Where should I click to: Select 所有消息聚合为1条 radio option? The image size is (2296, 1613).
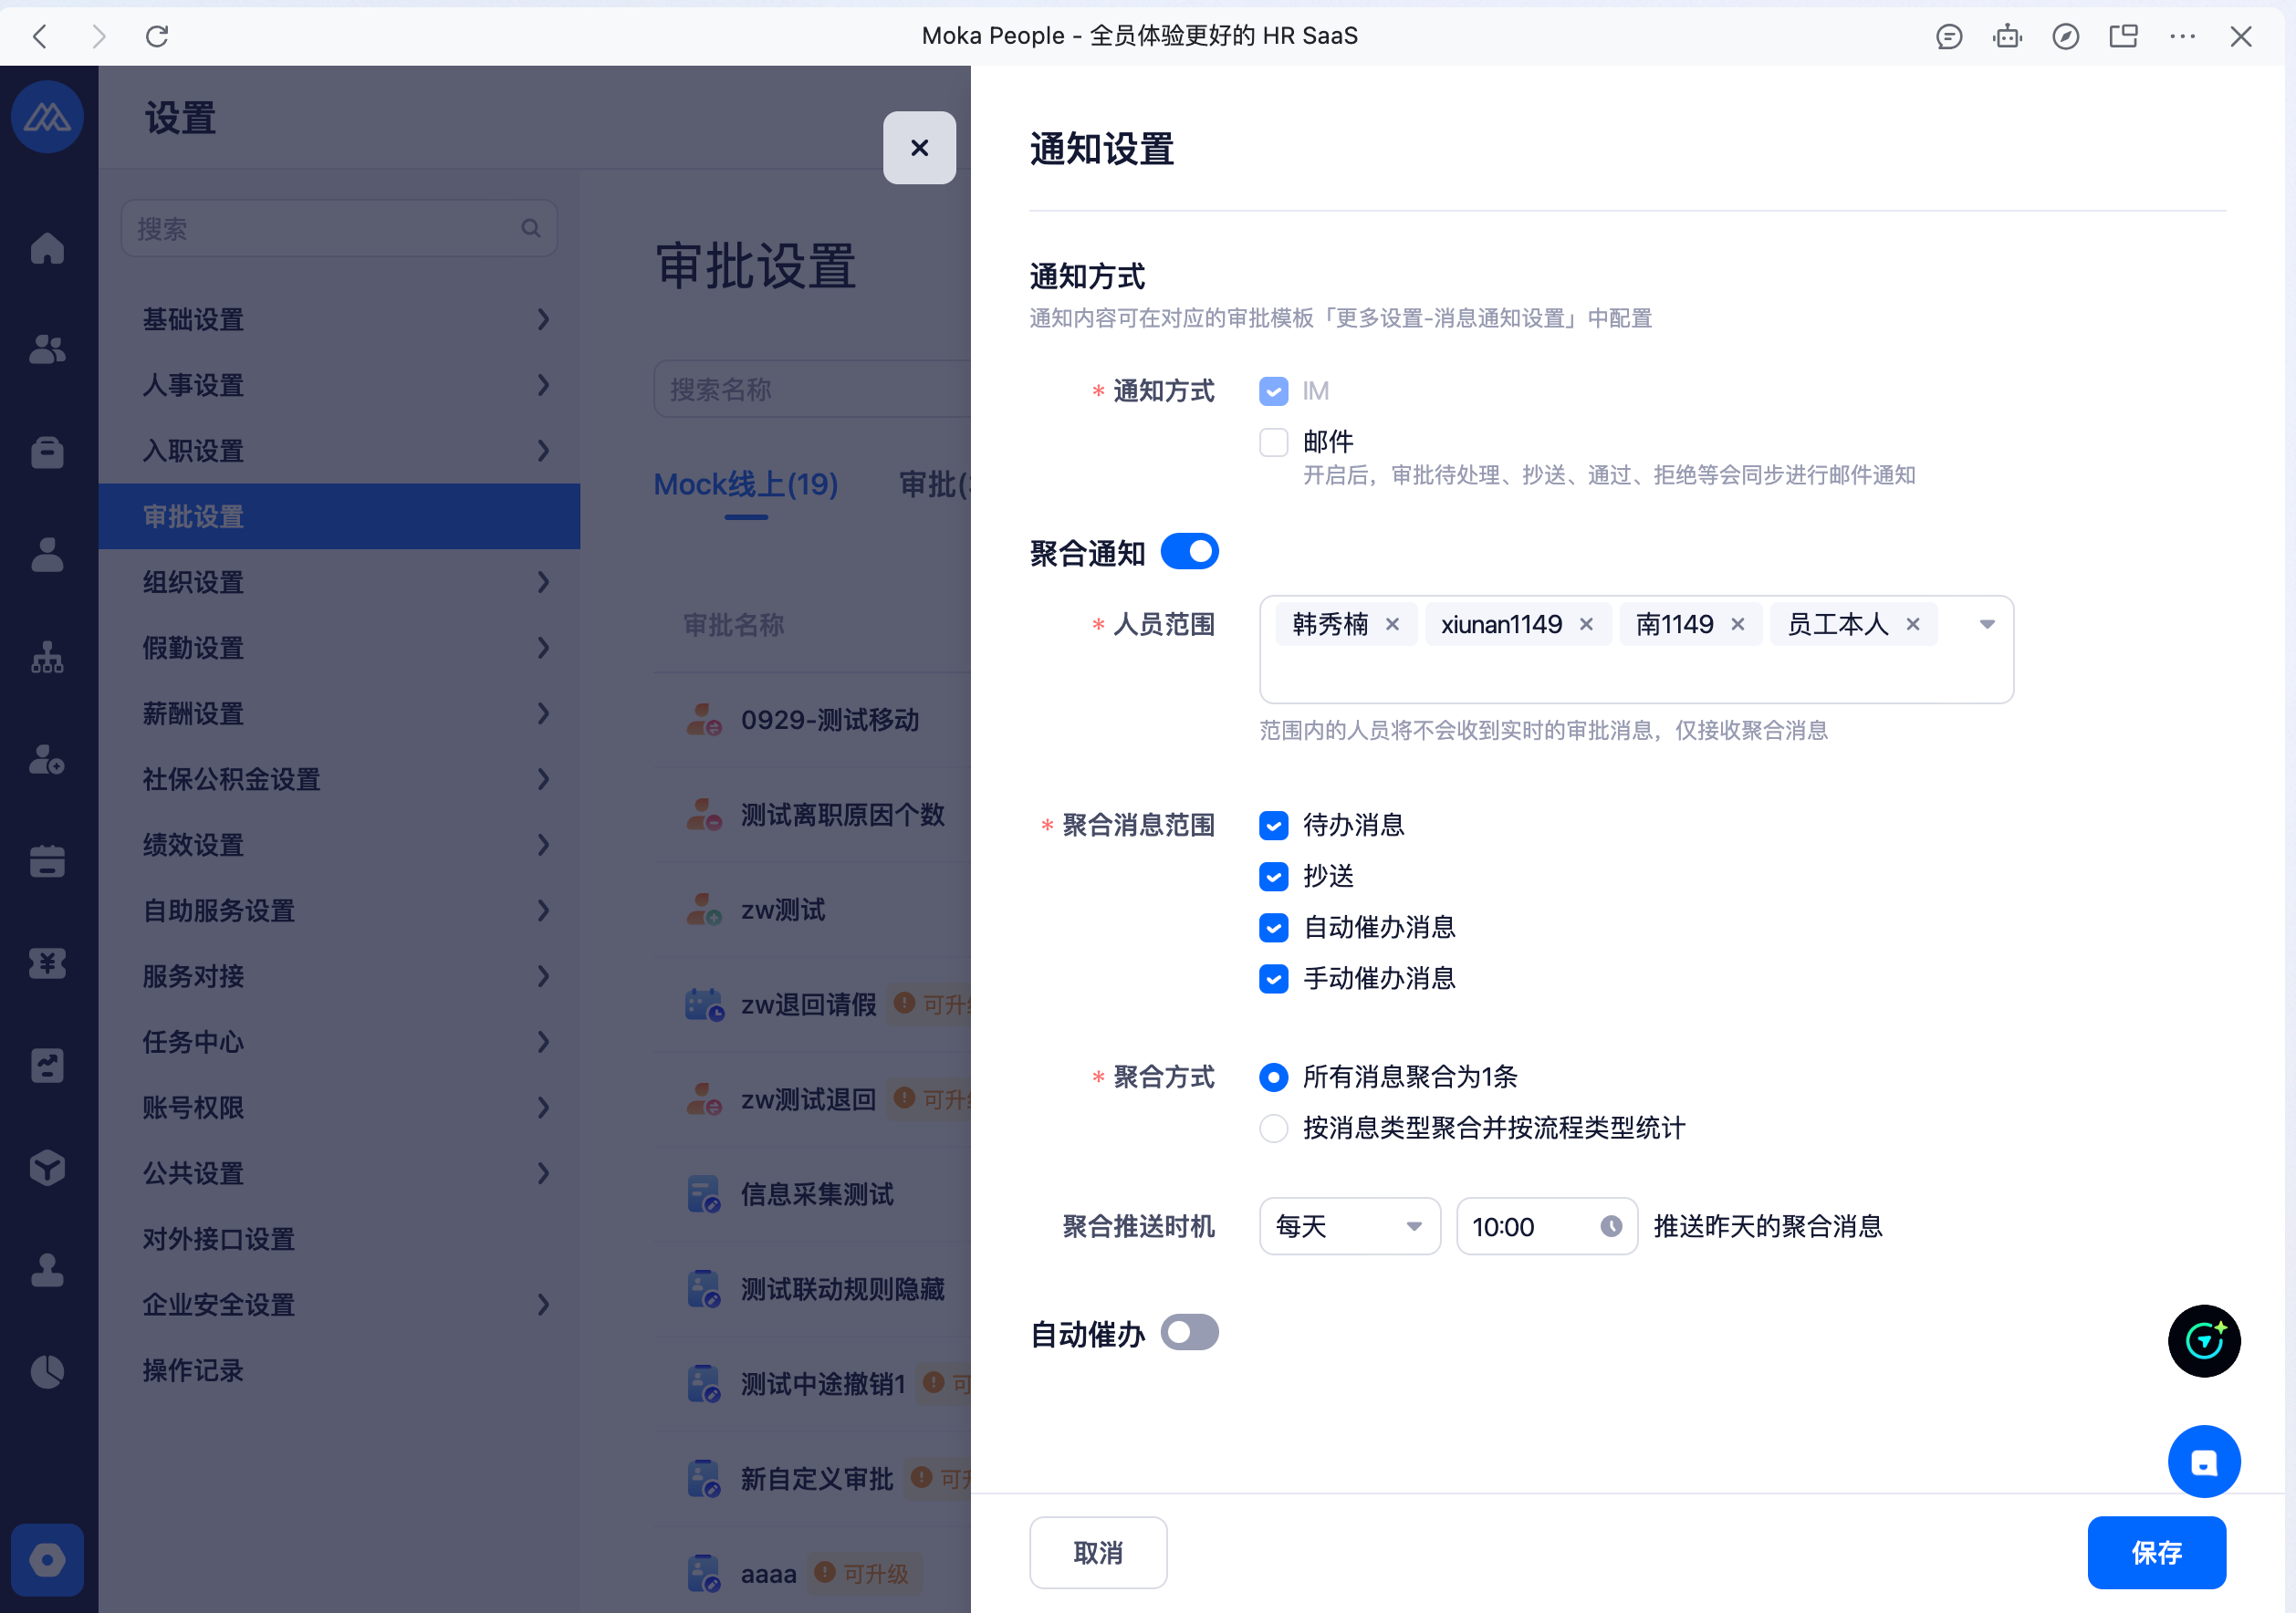pos(1273,1077)
